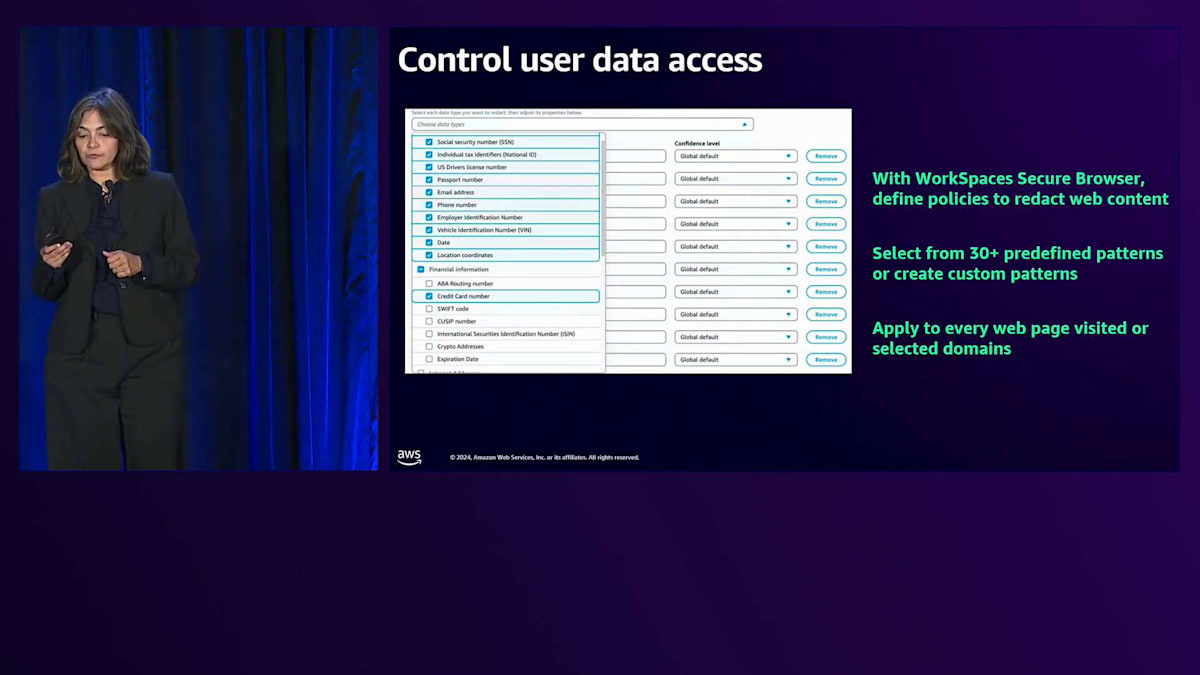Screen dimensions: 1200x675
Task: Click the AWS logo on the slide
Action: [409, 457]
